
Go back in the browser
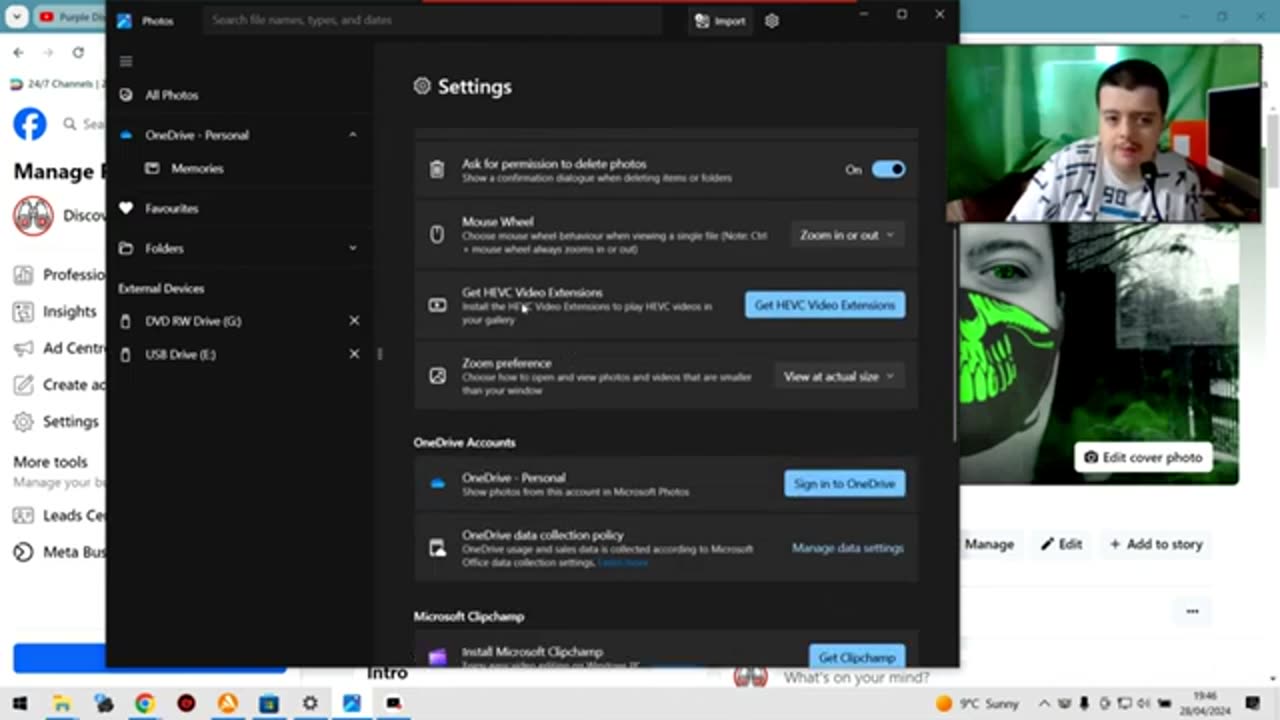pyautogui.click(x=18, y=52)
